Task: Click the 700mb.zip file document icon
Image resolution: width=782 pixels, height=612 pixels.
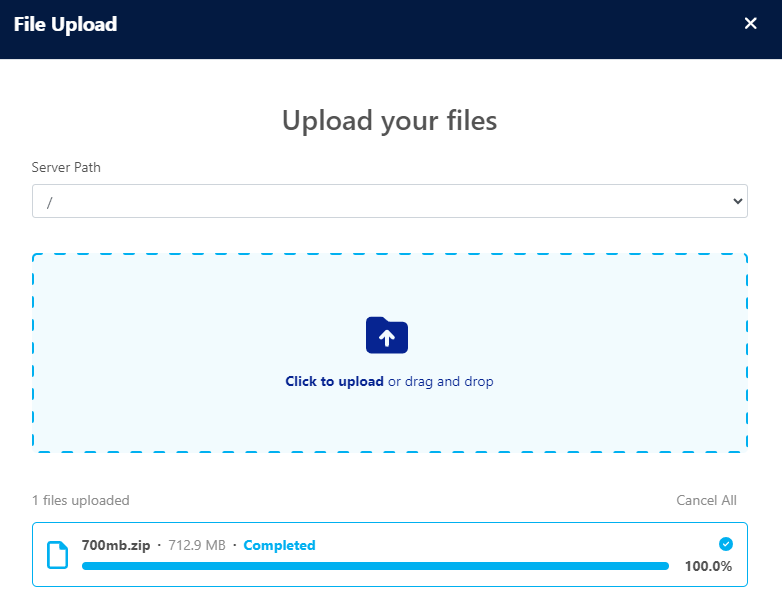Action: pos(59,554)
